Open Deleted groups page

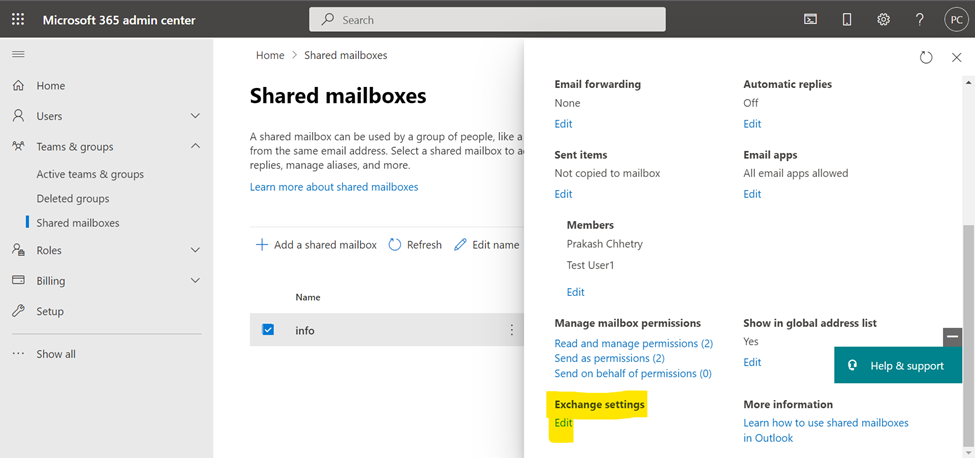(73, 198)
